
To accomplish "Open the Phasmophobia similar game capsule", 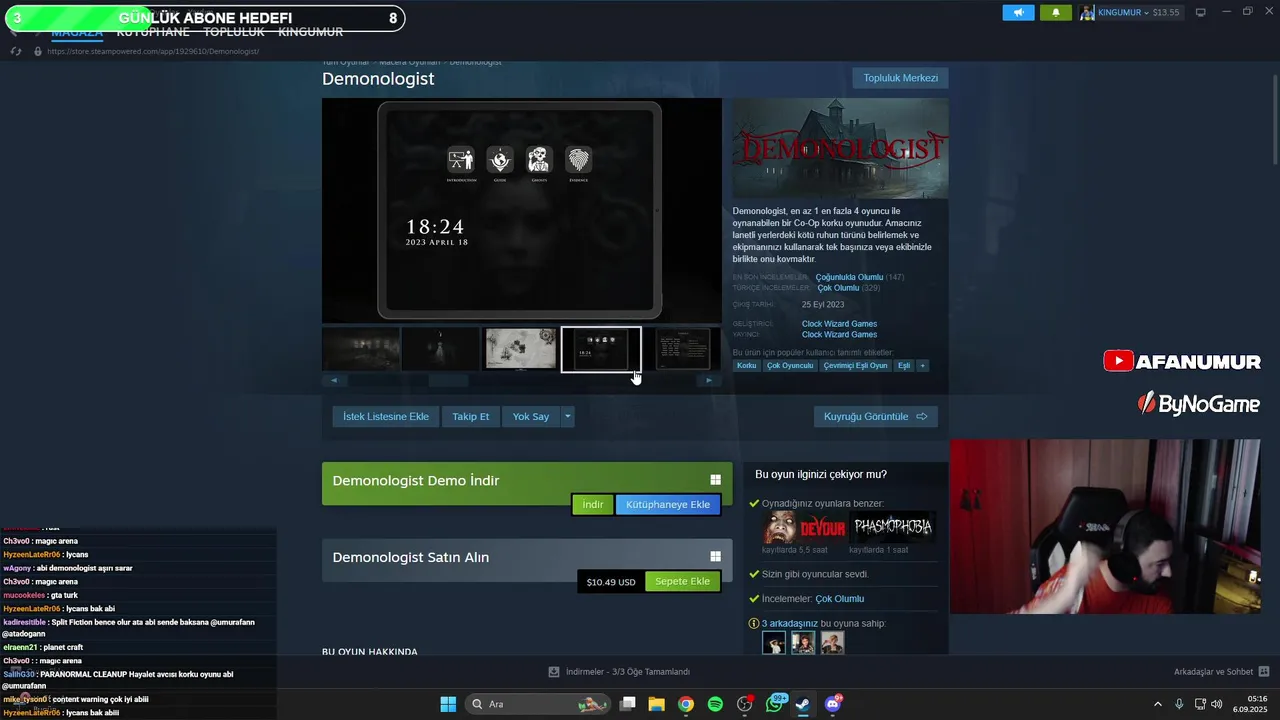I will point(893,527).
